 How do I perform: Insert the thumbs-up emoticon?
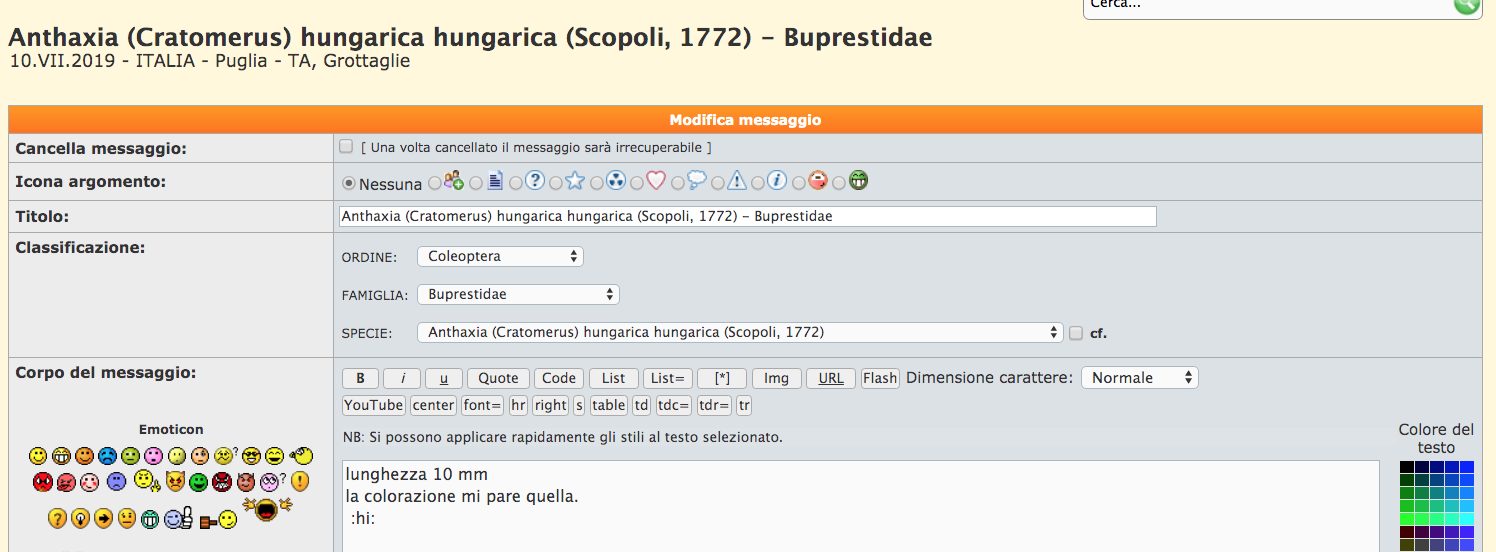pyautogui.click(x=180, y=519)
